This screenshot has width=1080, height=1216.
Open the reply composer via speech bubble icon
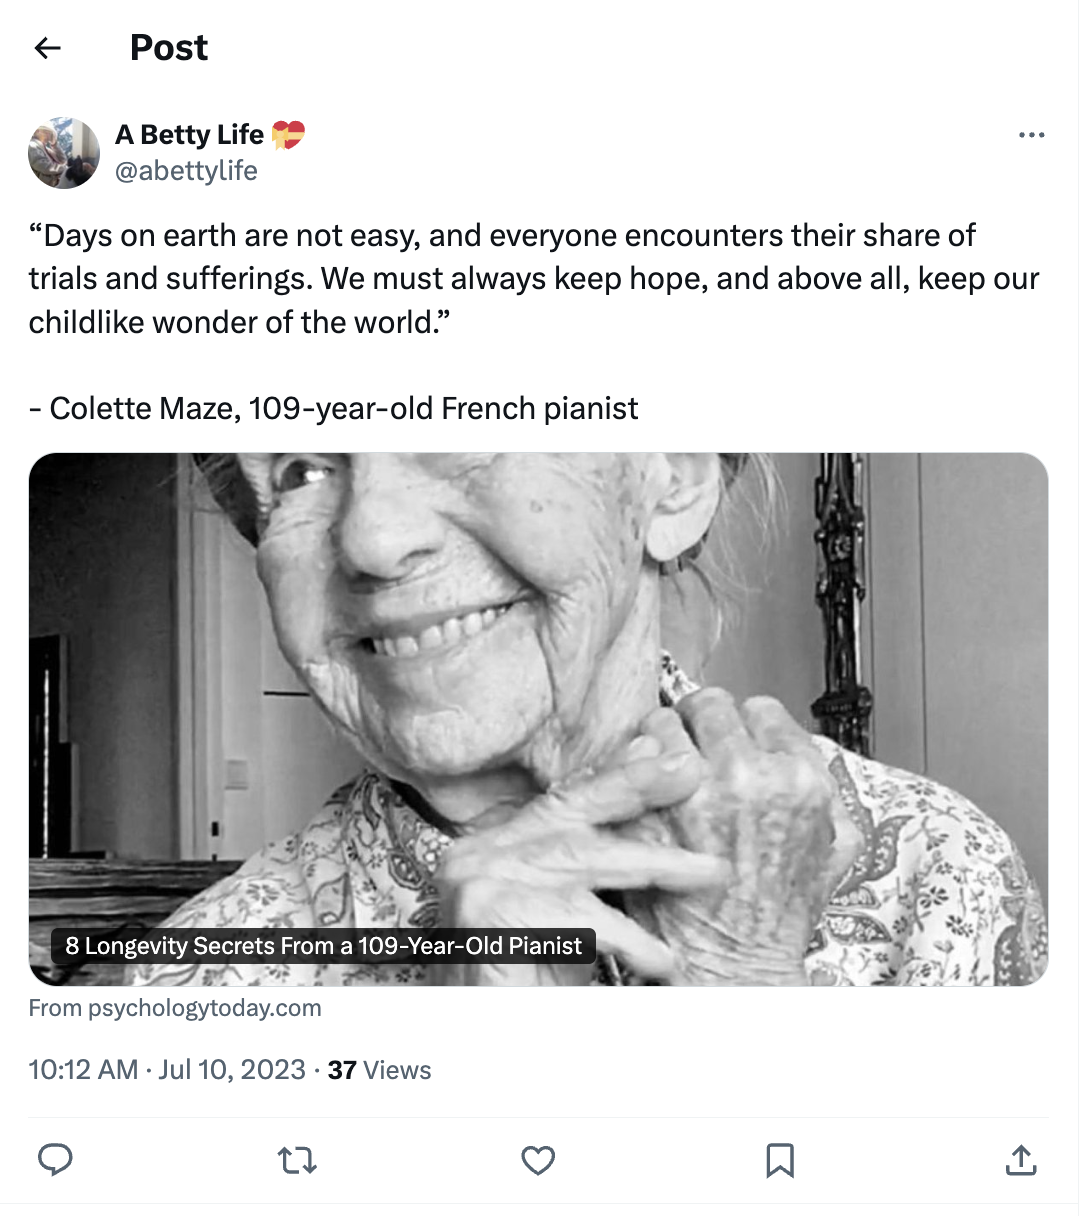tap(57, 1160)
